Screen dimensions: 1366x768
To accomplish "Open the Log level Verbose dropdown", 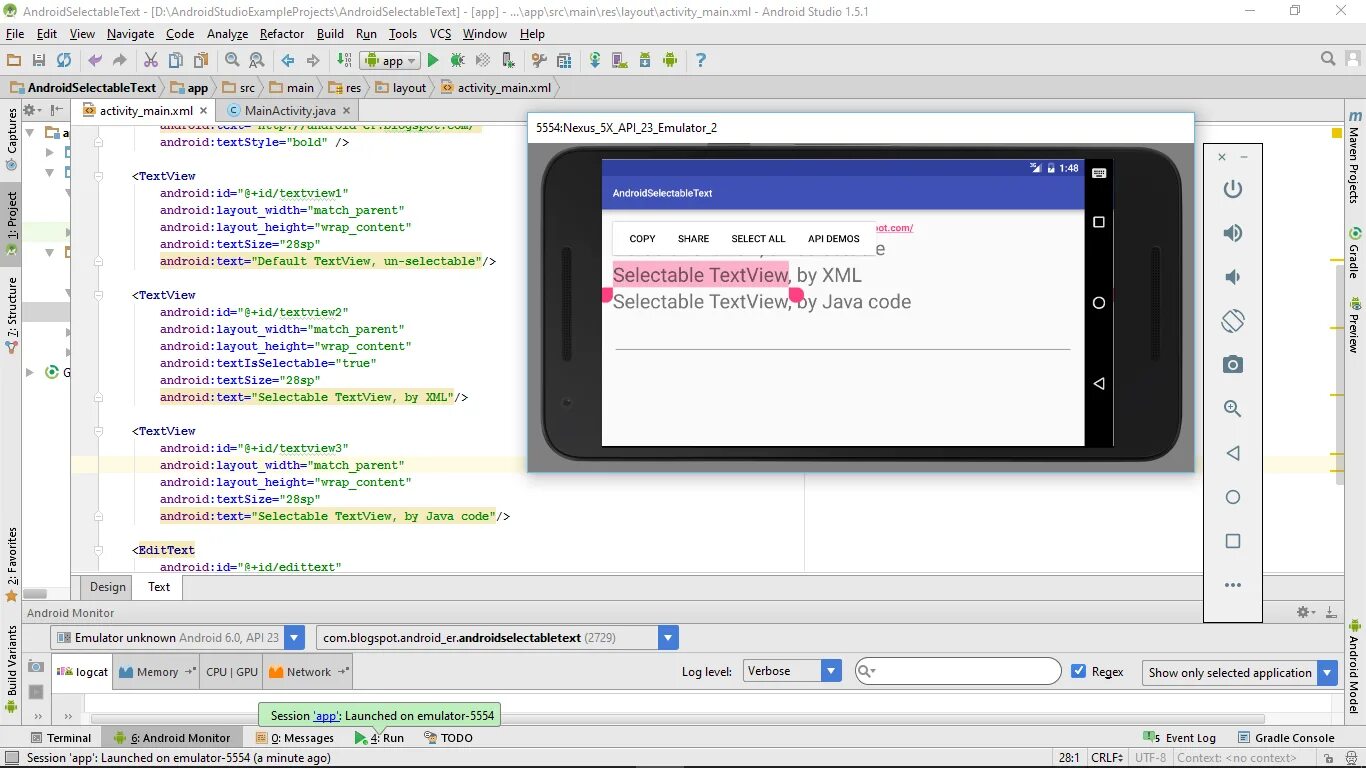I will tap(792, 671).
